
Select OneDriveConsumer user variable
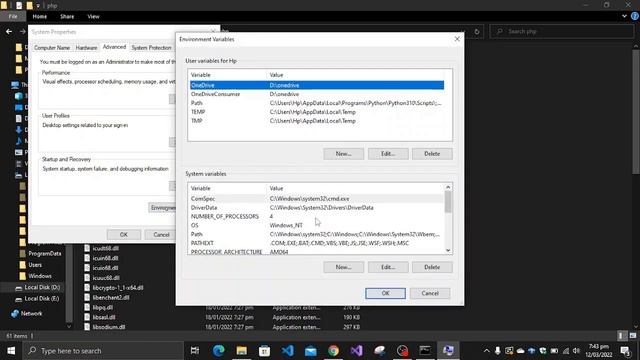pos(317,94)
